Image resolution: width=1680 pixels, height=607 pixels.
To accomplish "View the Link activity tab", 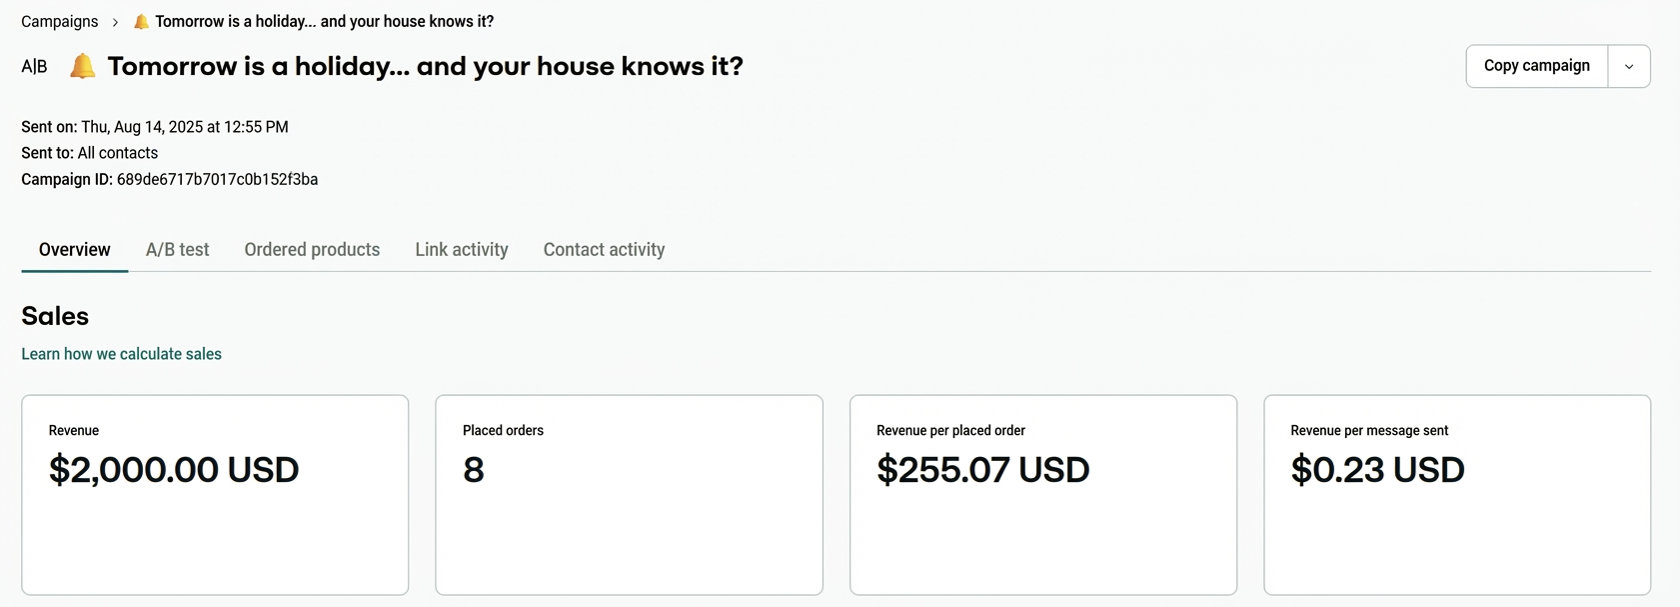I will (461, 249).
